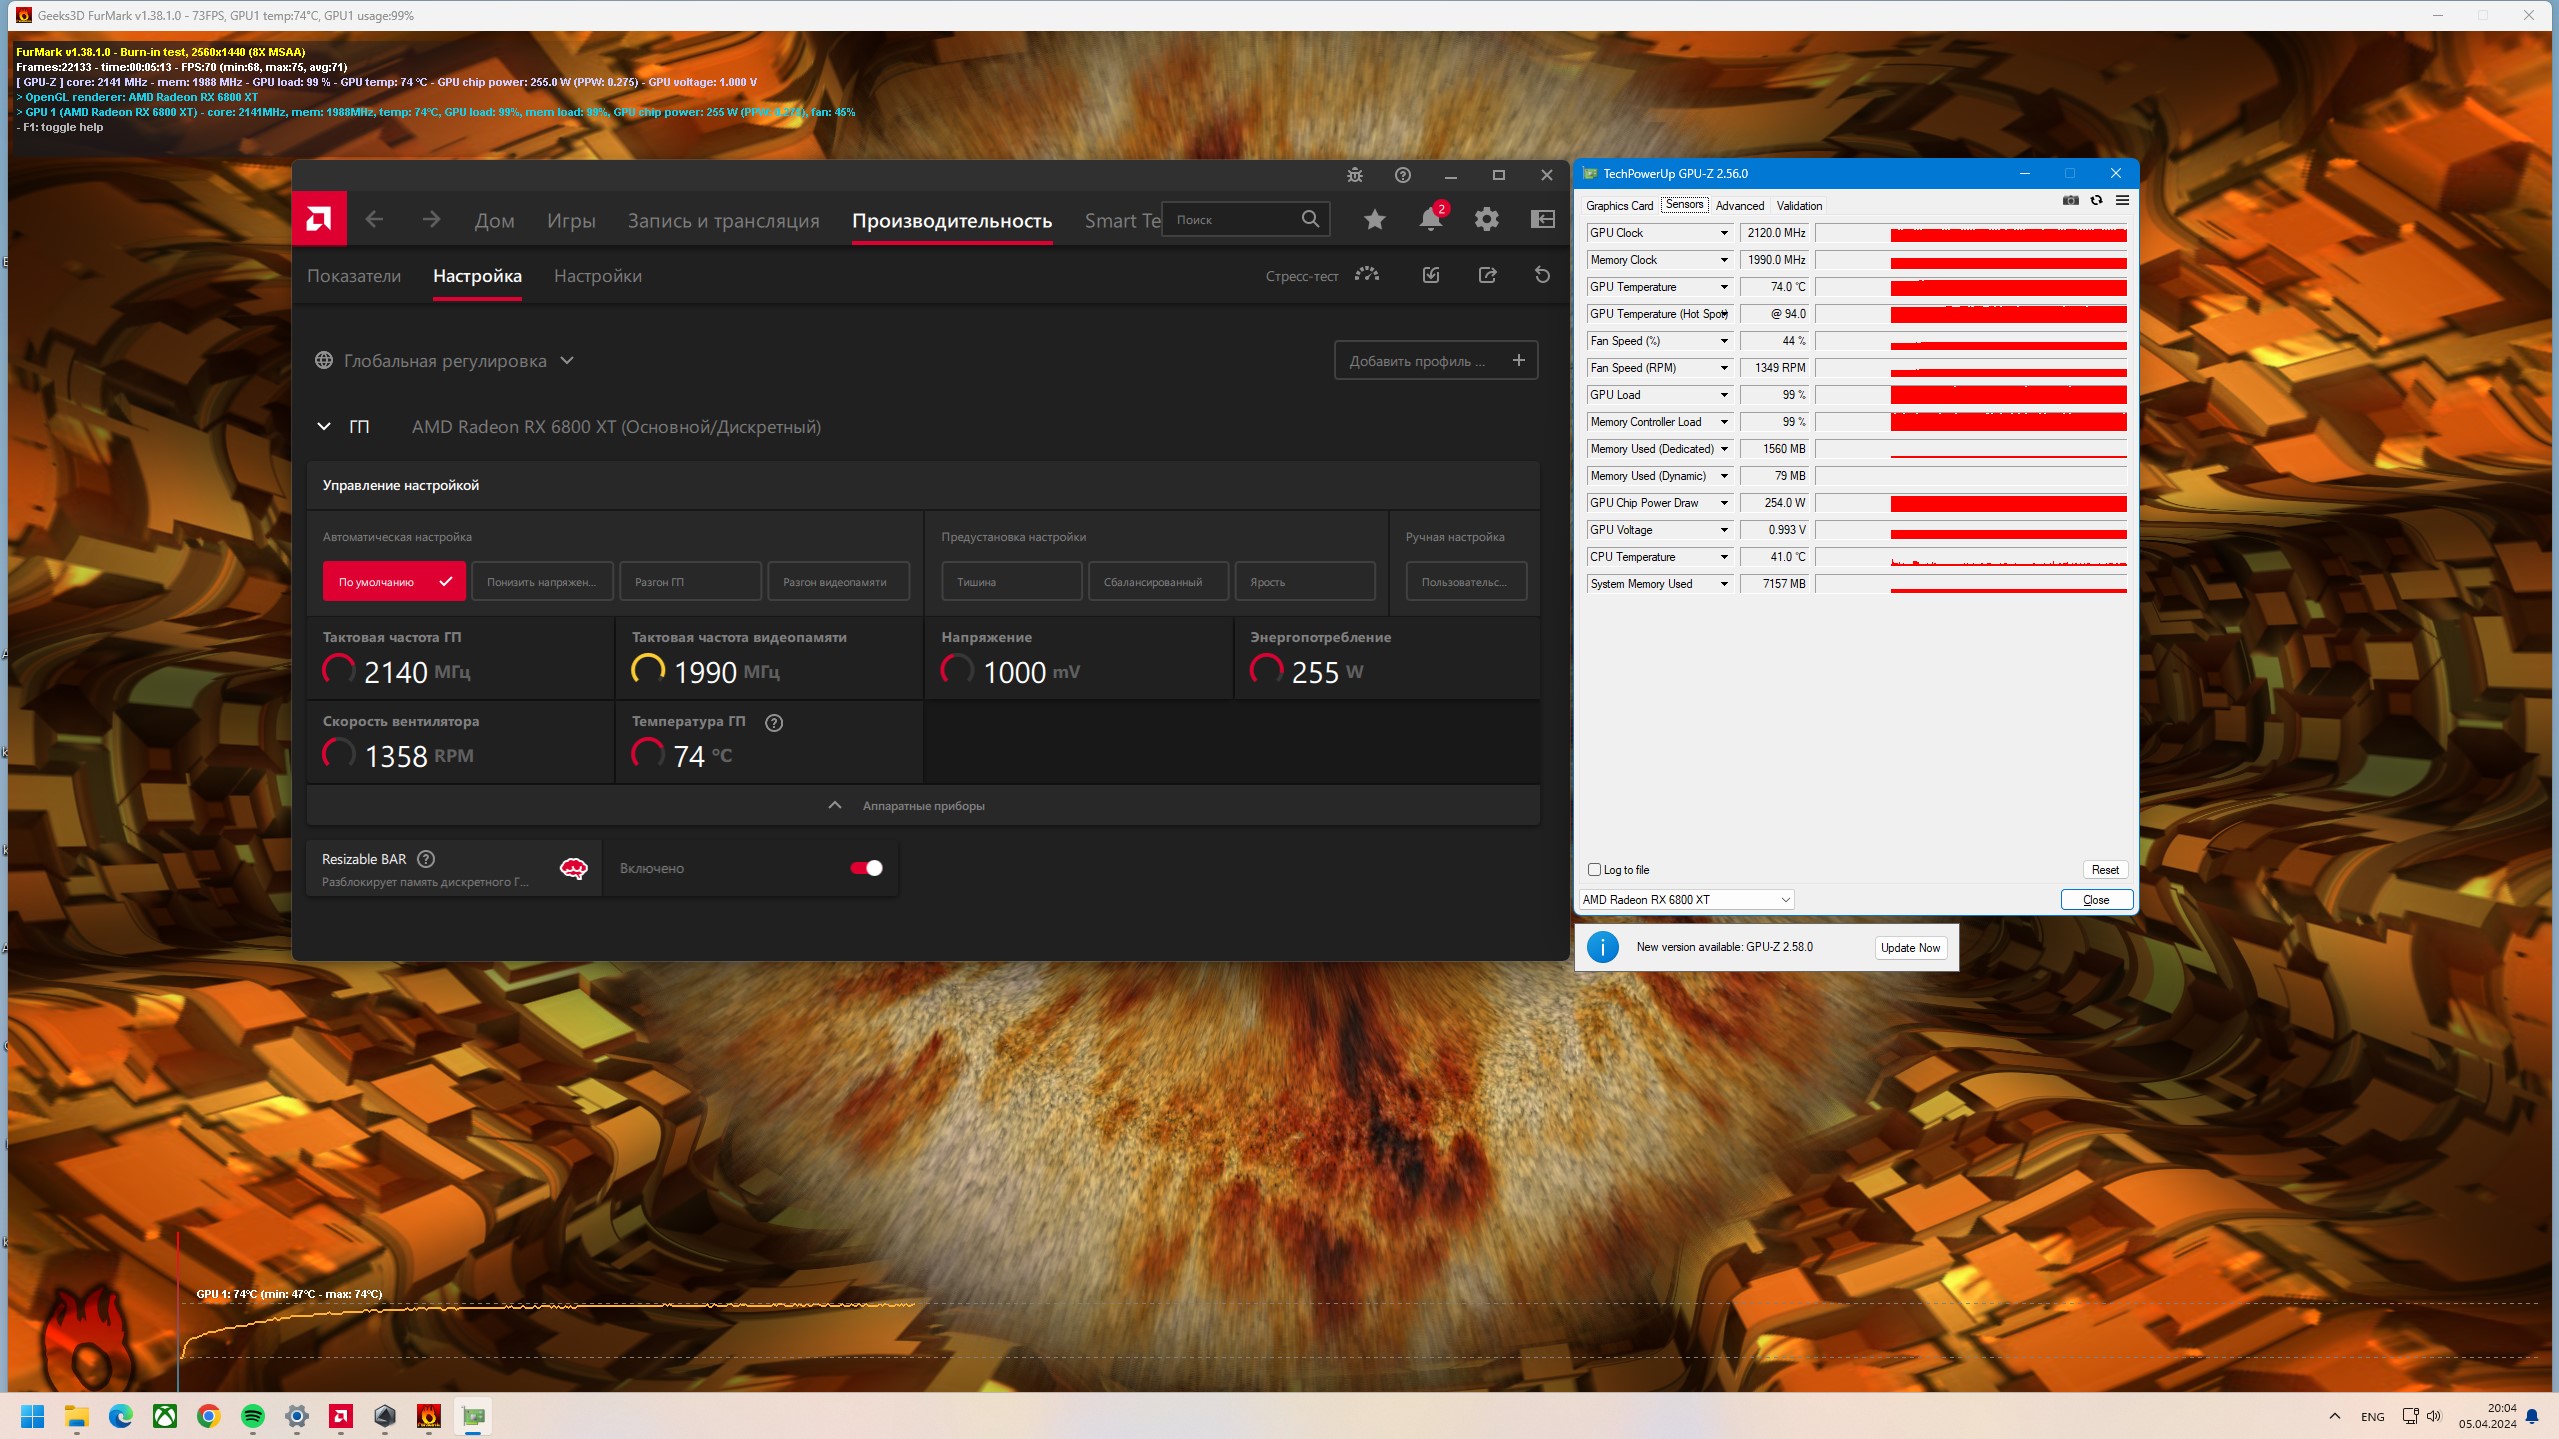
Task: Take GPU-Z screenshot with camera icon
Action: click(2071, 201)
